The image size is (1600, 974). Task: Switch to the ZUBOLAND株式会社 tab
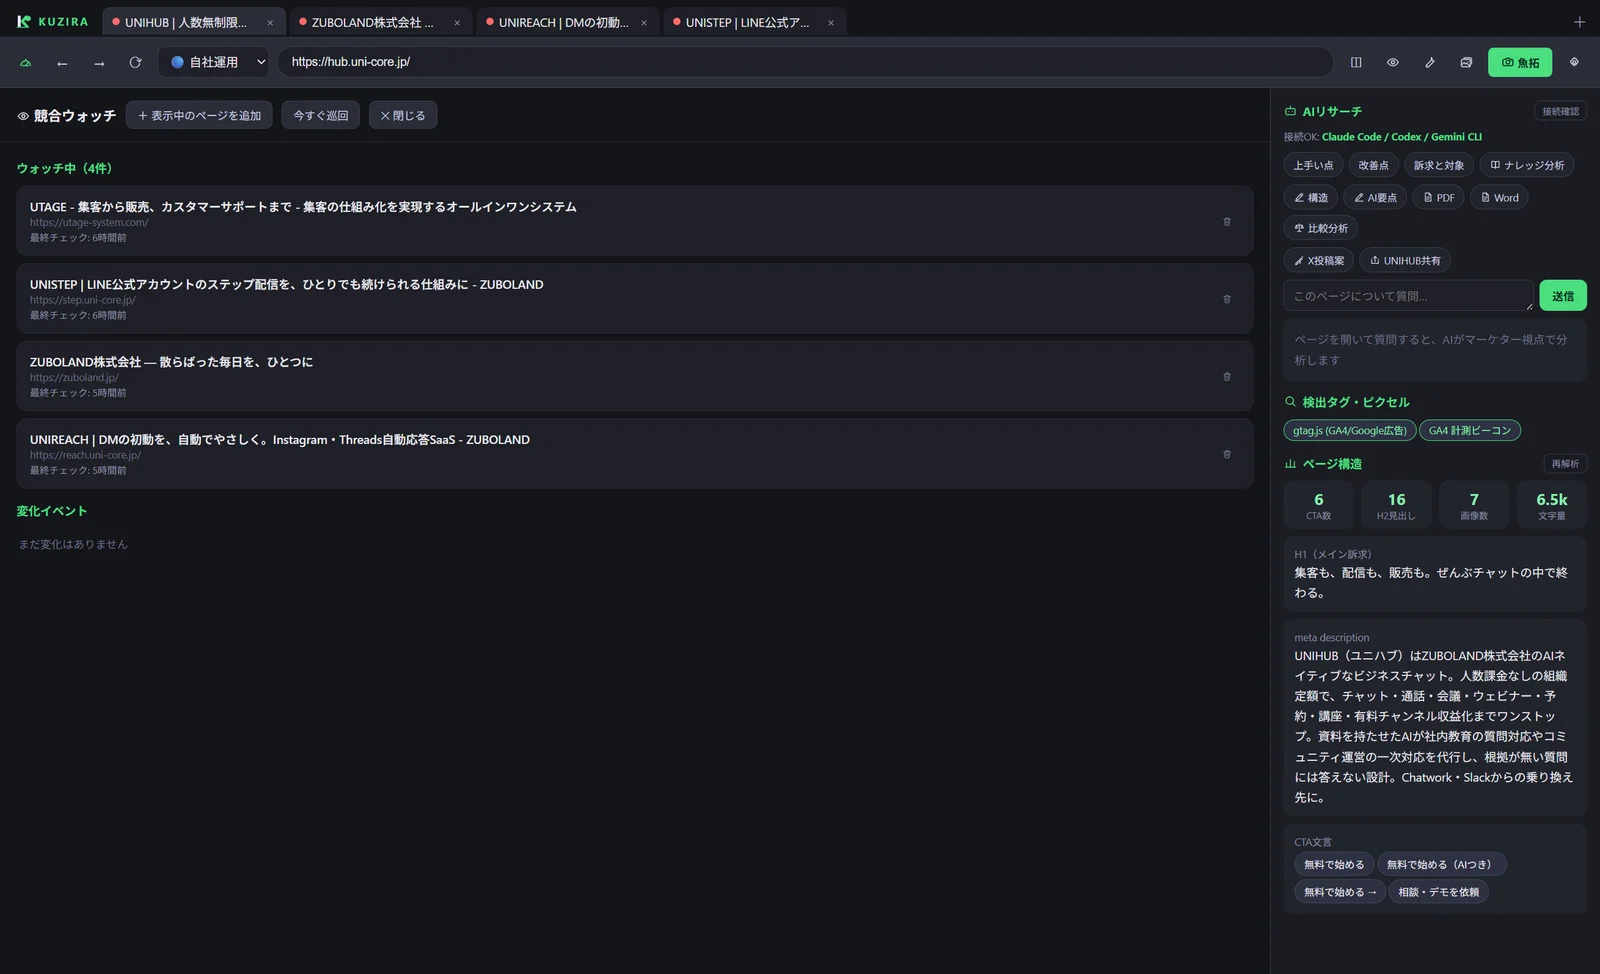tap(380, 22)
